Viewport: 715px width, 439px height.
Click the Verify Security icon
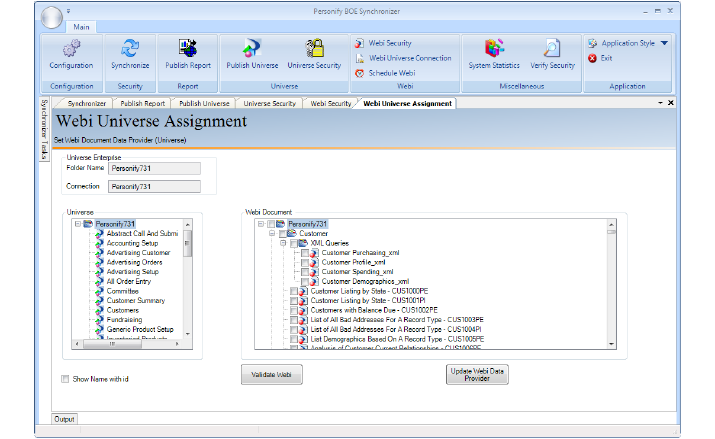(x=551, y=50)
